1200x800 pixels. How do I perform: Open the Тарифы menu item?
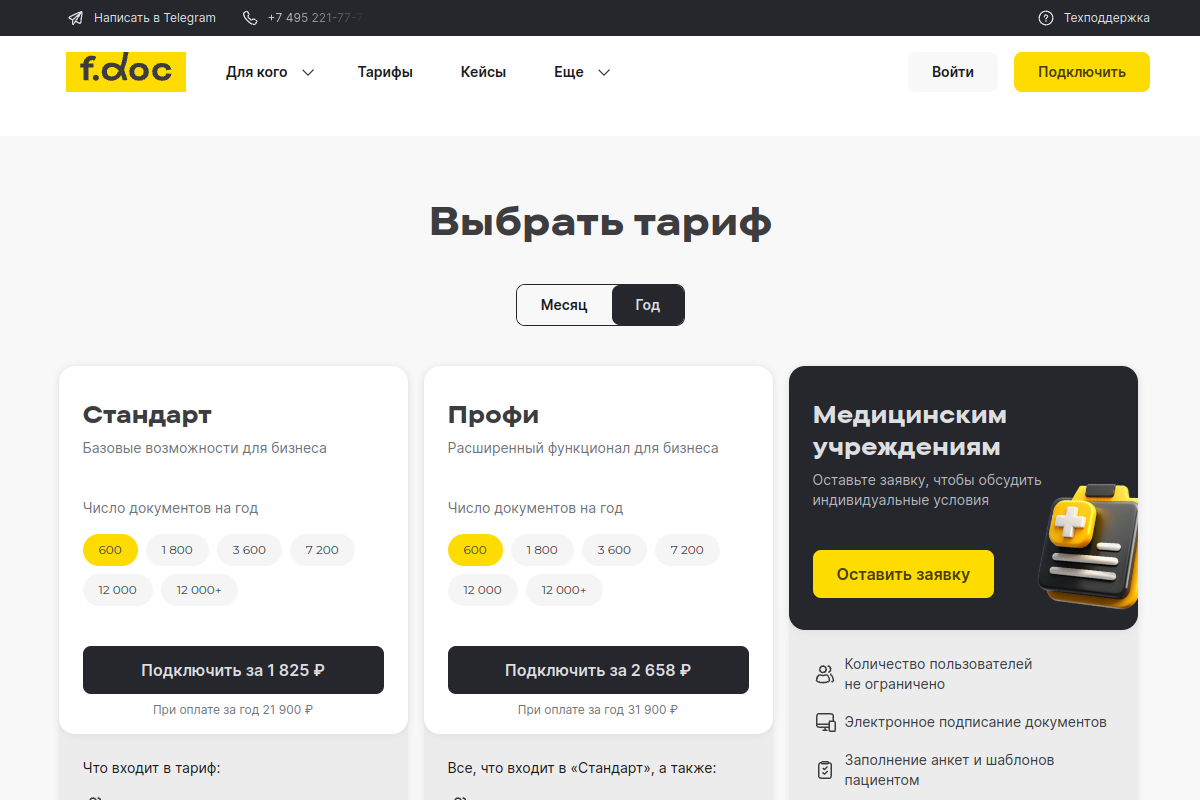[385, 72]
